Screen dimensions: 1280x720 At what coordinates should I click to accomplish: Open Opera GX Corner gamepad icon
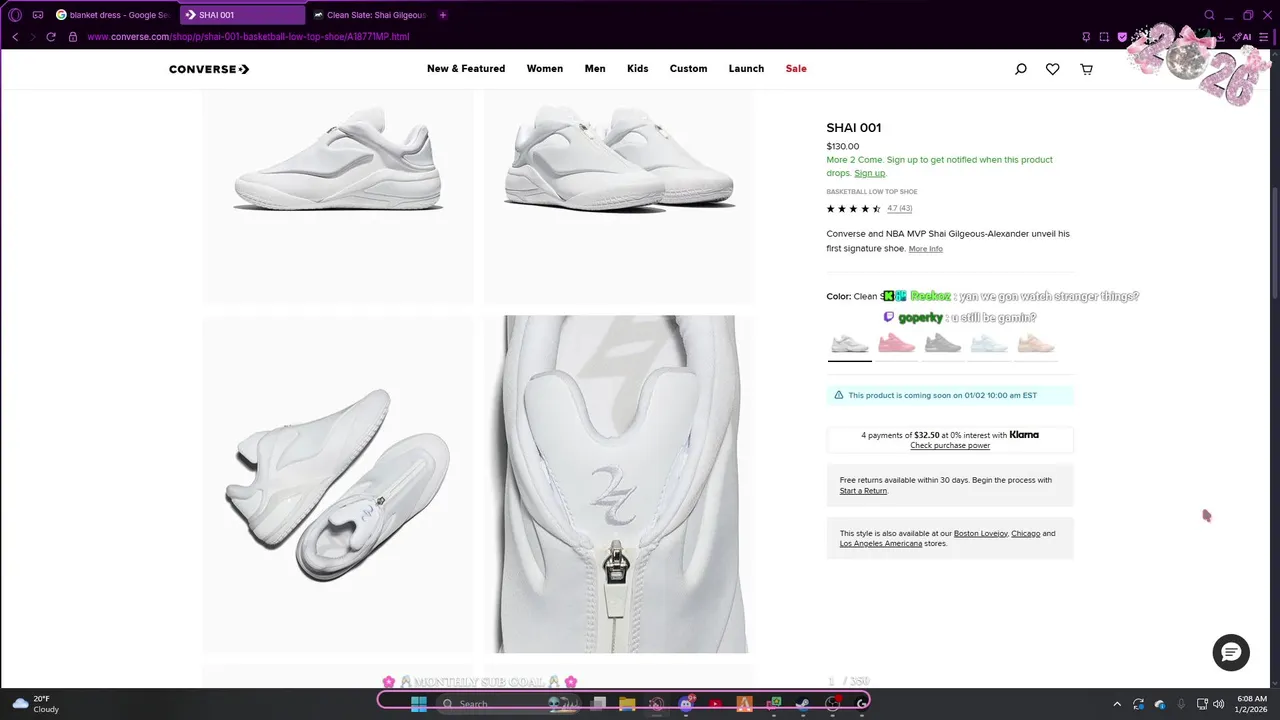click(x=38, y=15)
